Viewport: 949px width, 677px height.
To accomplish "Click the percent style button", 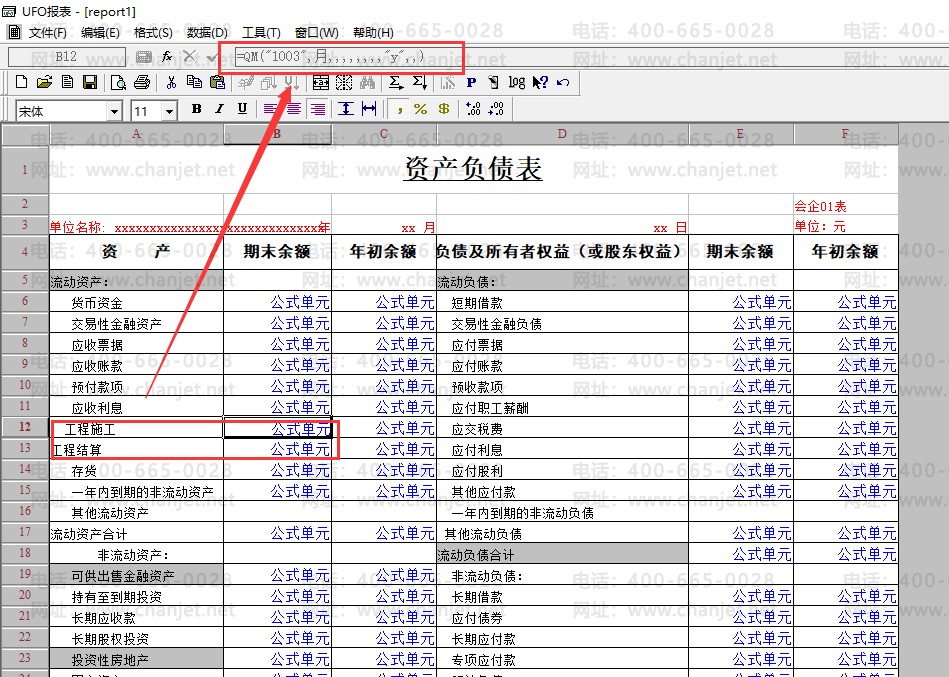I will [420, 109].
